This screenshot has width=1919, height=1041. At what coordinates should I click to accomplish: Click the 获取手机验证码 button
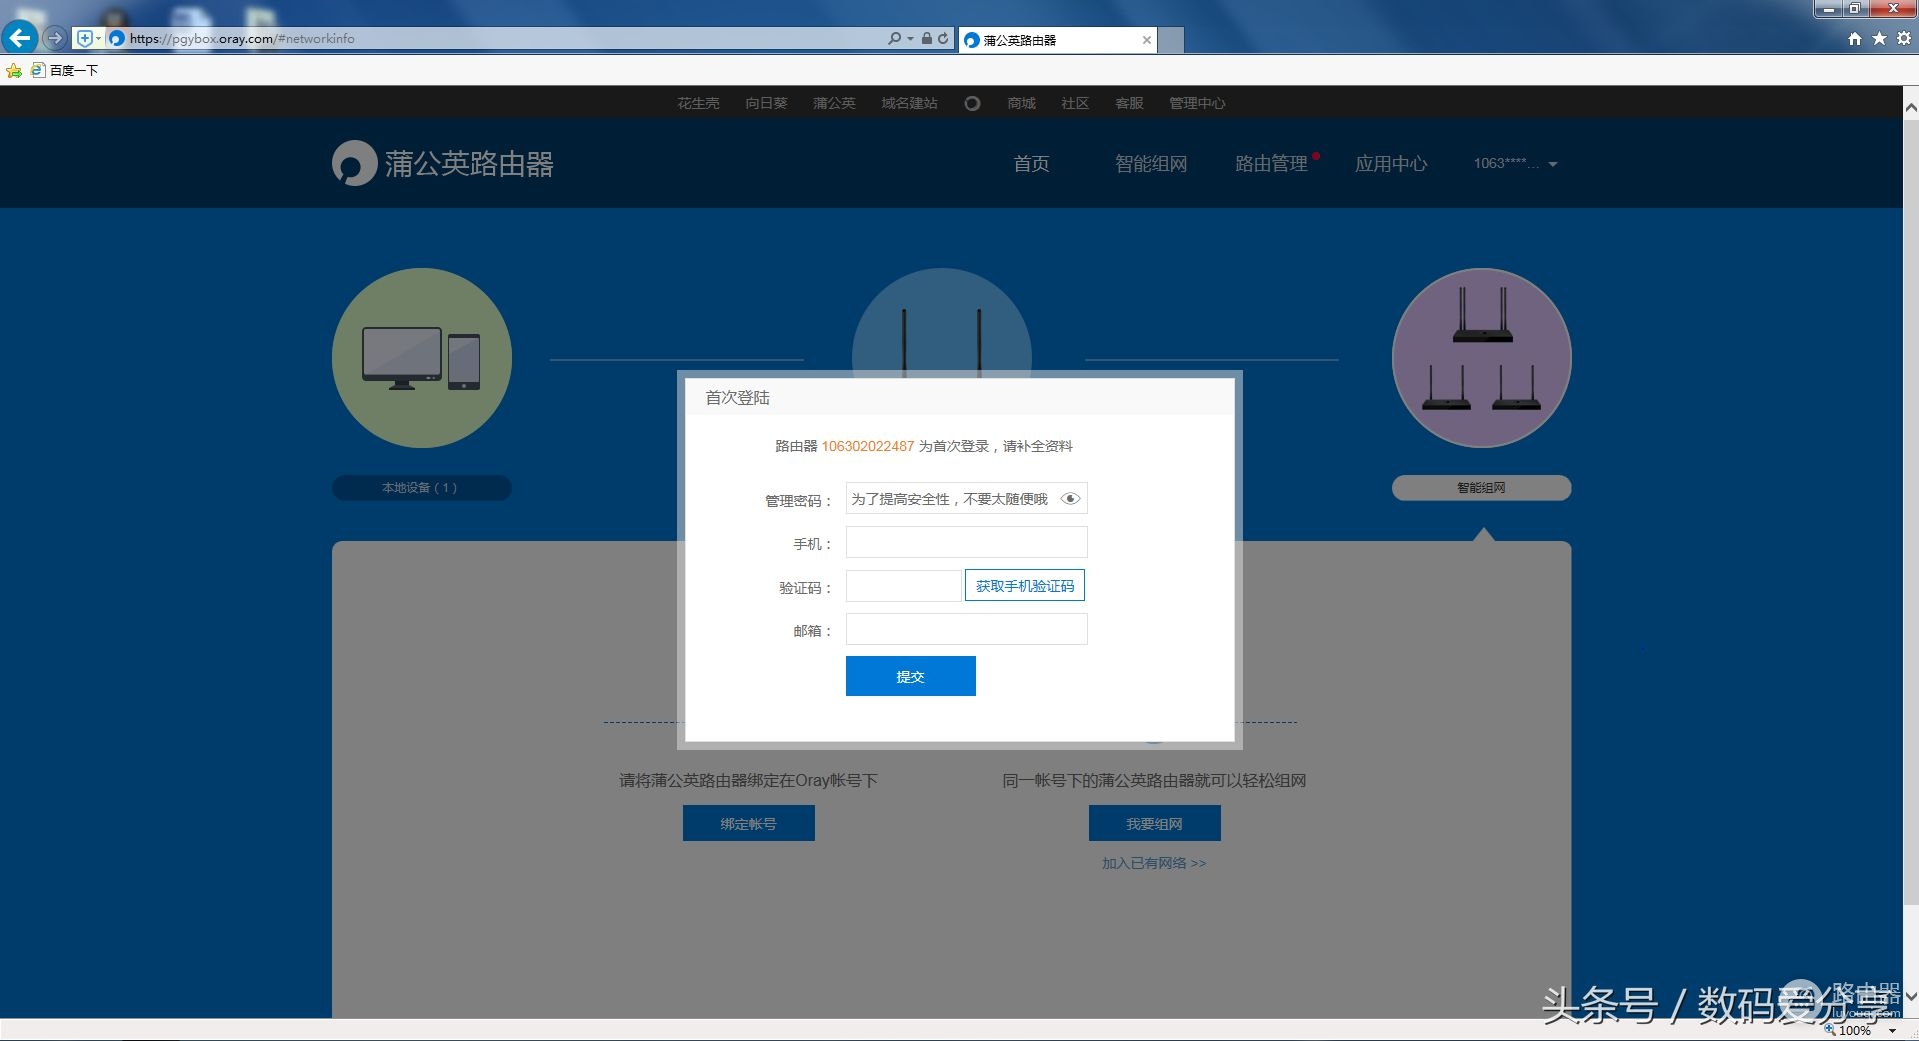tap(1024, 586)
